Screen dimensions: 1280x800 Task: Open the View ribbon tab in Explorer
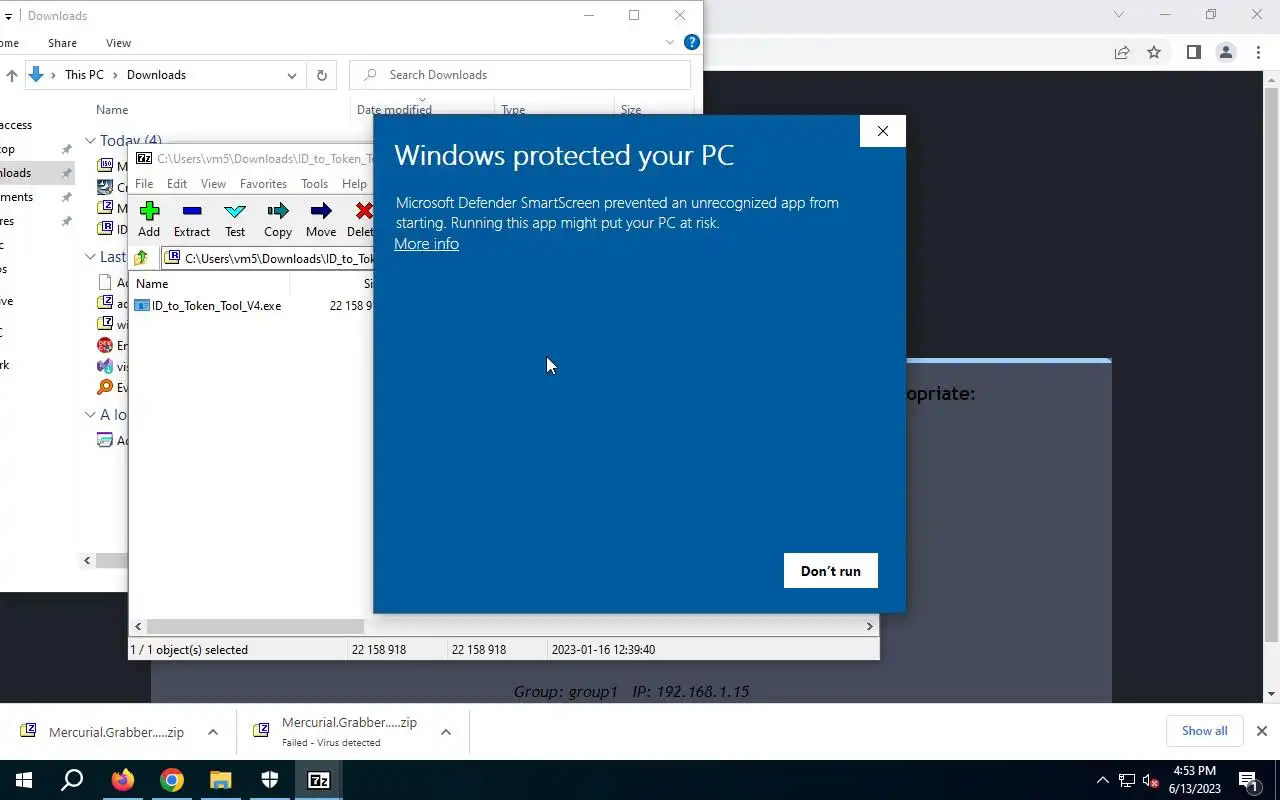pos(118,43)
